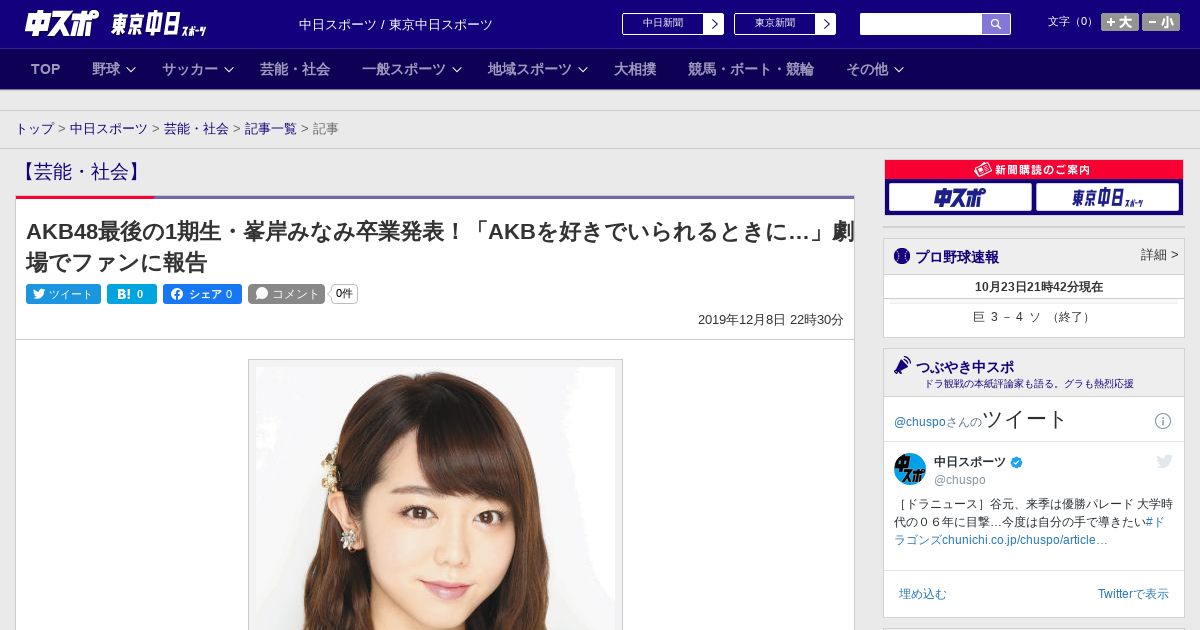Click the 0件 comment count
This screenshot has height=630, width=1200.
click(344, 294)
